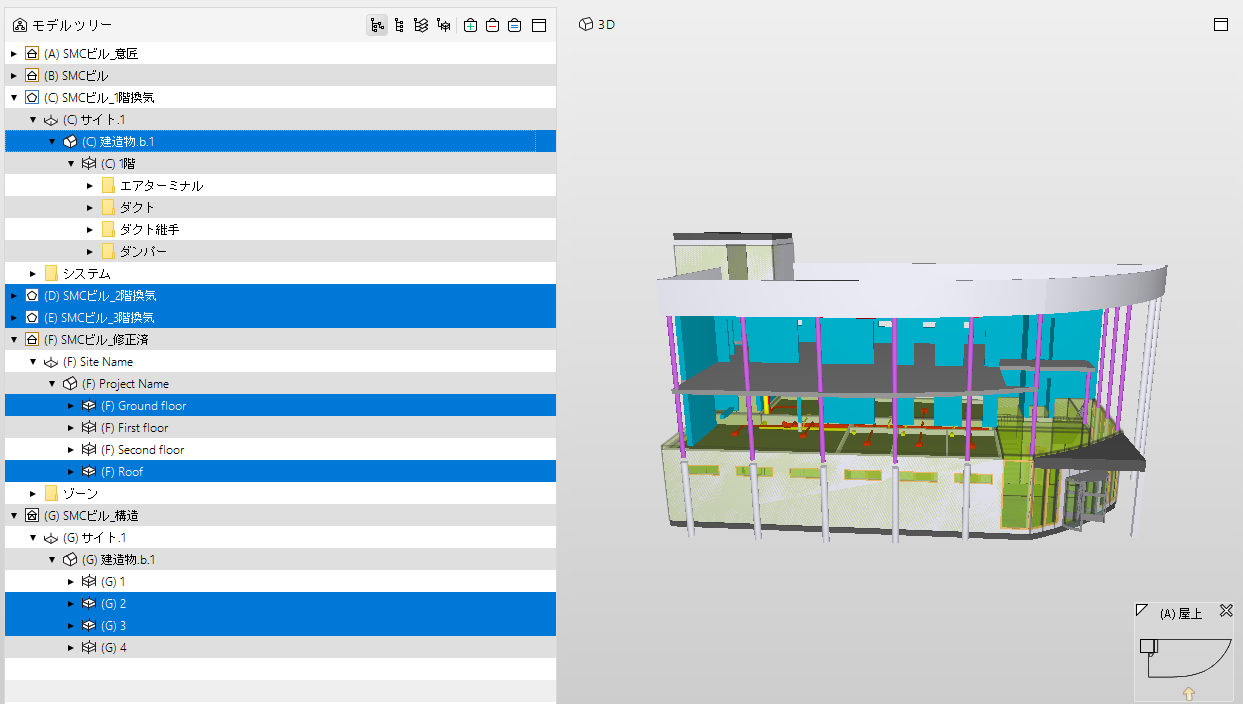Viewport: 1243px width, 704px height.
Task: Select the (G) サイト.1 row
Action: click(280, 537)
